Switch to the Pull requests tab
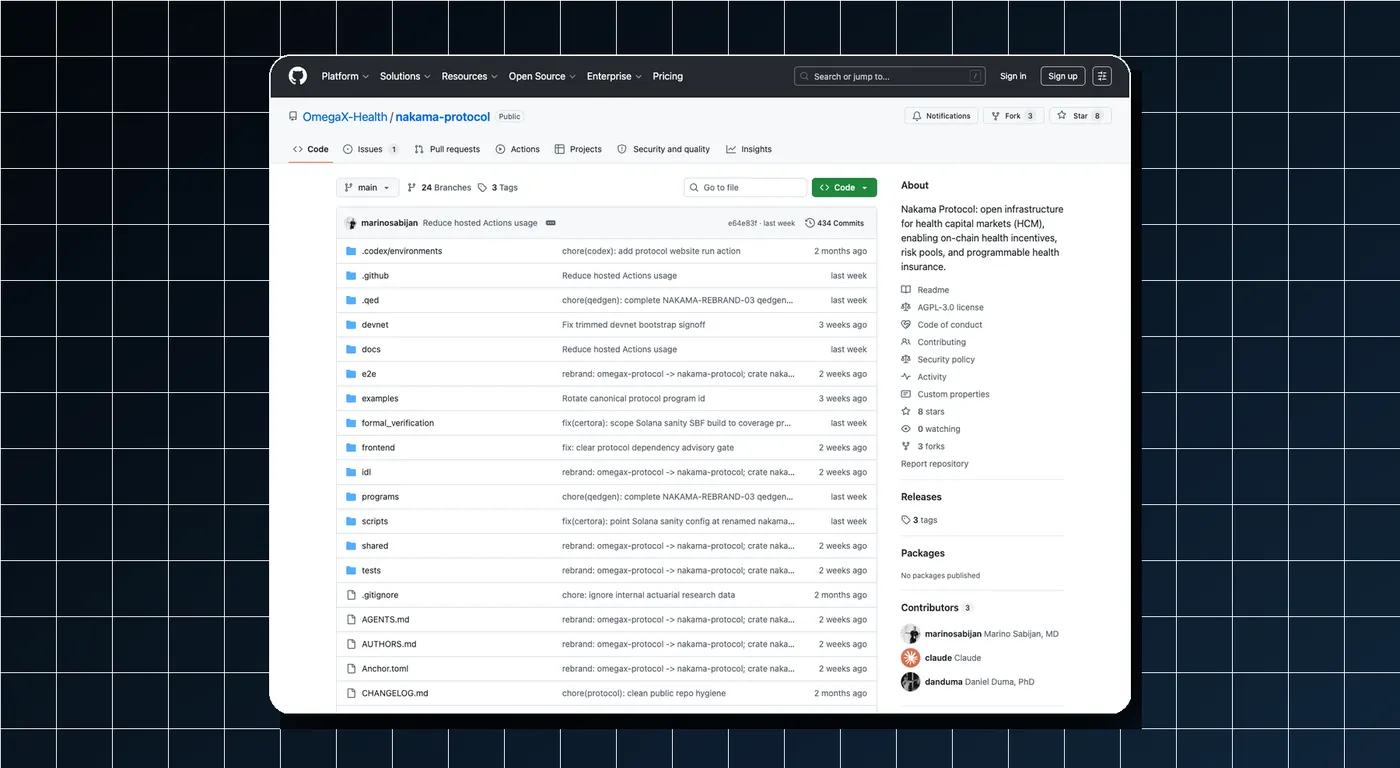Image resolution: width=1400 pixels, height=768 pixels. pyautogui.click(x=447, y=149)
